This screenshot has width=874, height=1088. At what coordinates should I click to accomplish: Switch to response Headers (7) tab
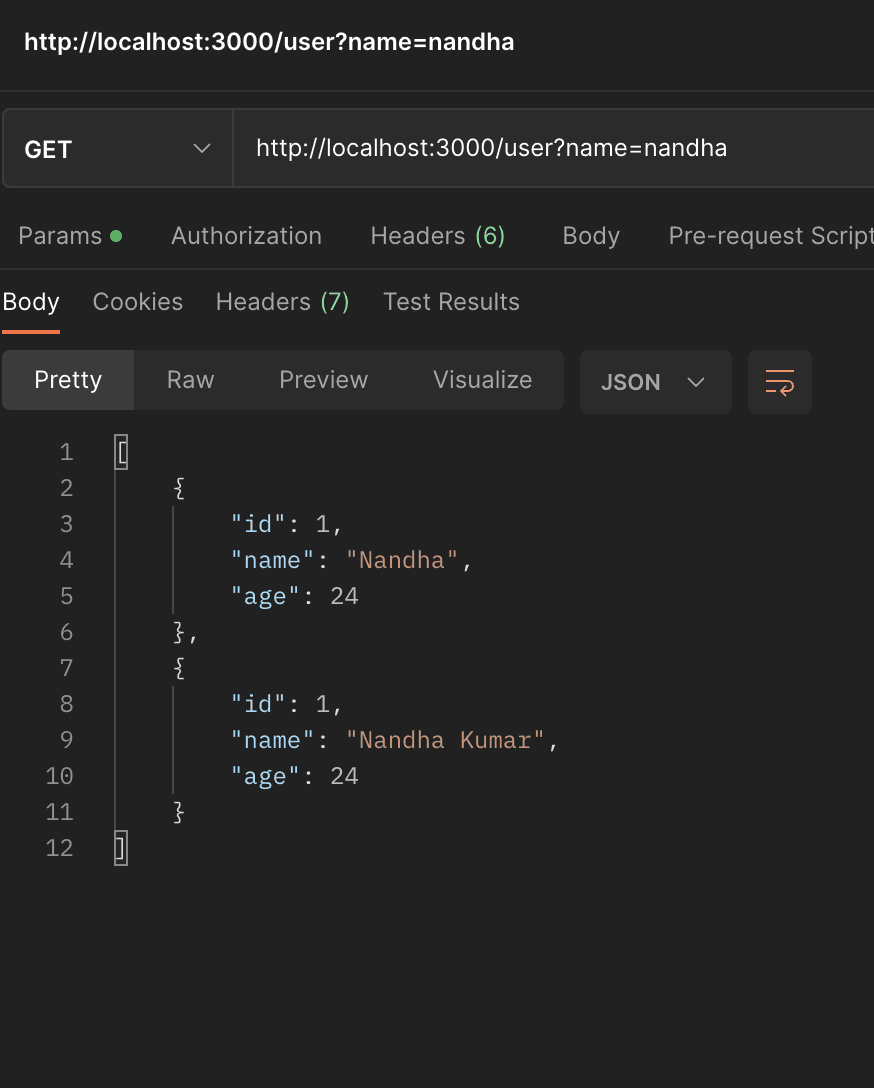coord(282,302)
